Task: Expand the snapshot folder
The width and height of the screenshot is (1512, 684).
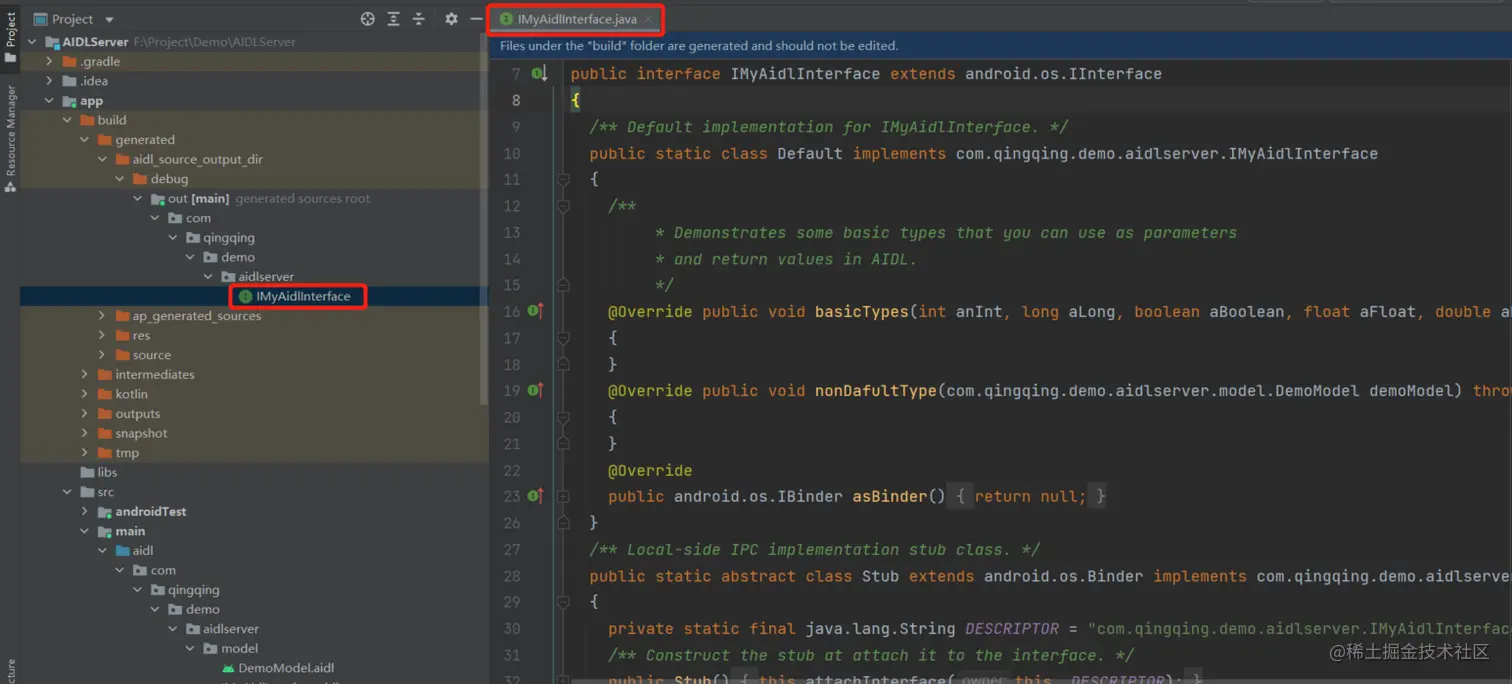Action: click(x=84, y=433)
